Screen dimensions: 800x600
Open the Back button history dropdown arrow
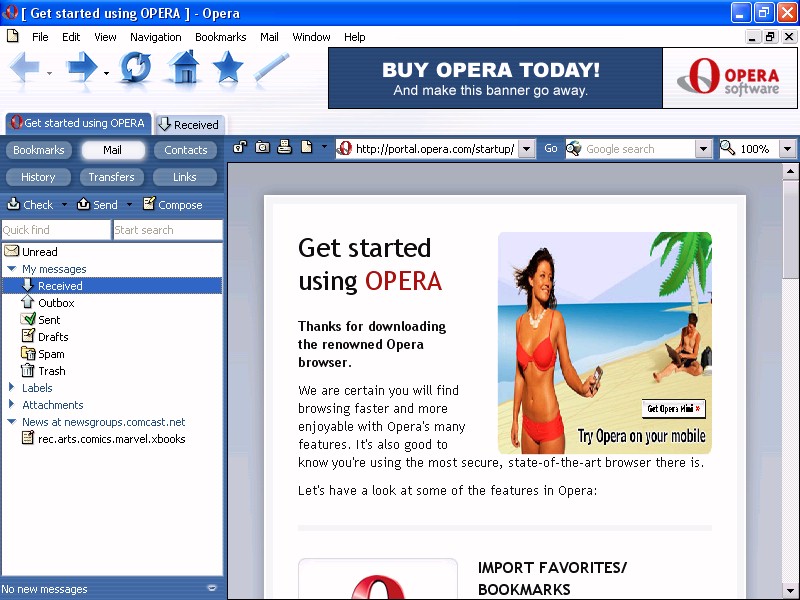pyautogui.click(x=49, y=73)
